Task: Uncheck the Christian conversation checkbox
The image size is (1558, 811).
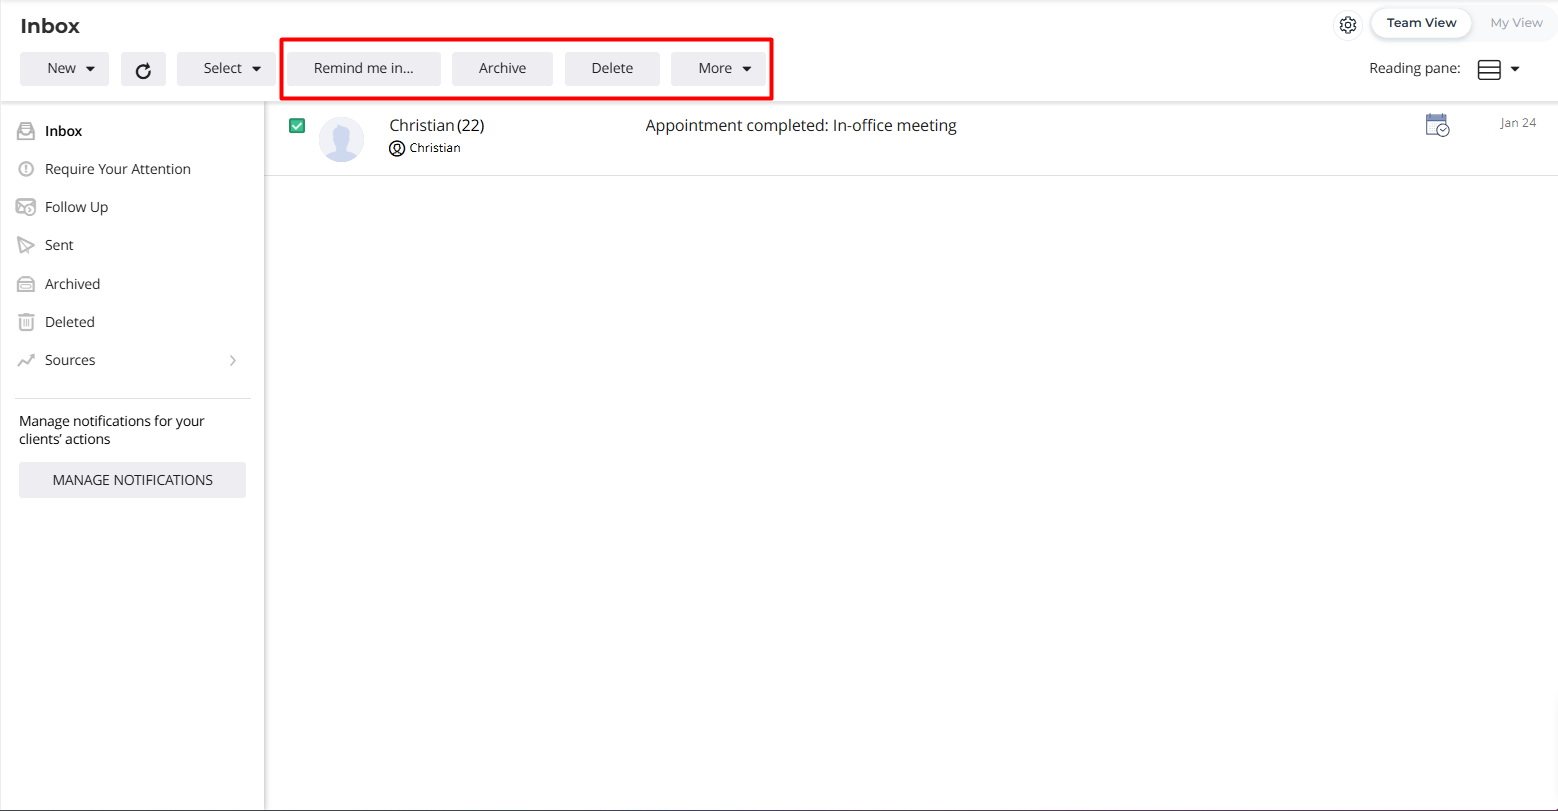Action: pos(297,125)
